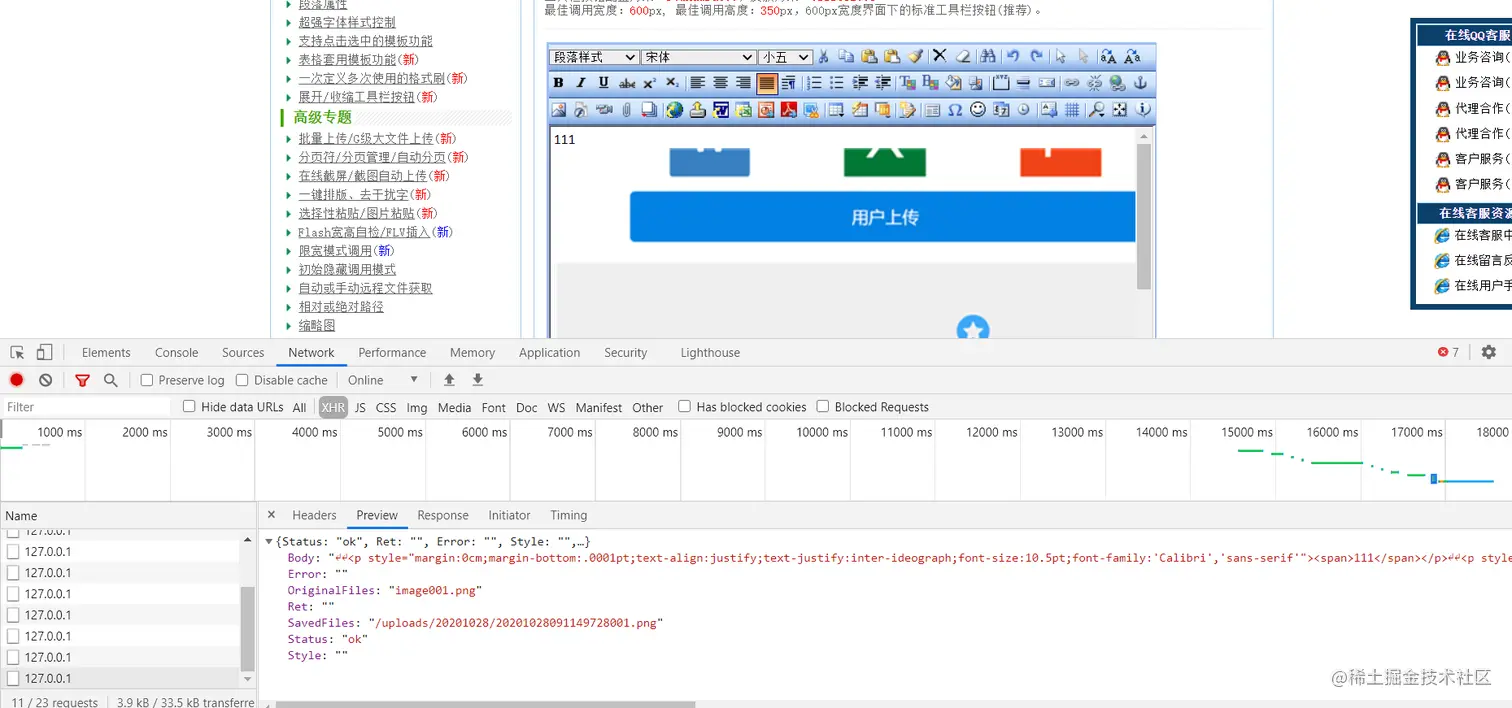Click the superscript icon
This screenshot has width=1512, height=708.
(x=650, y=83)
